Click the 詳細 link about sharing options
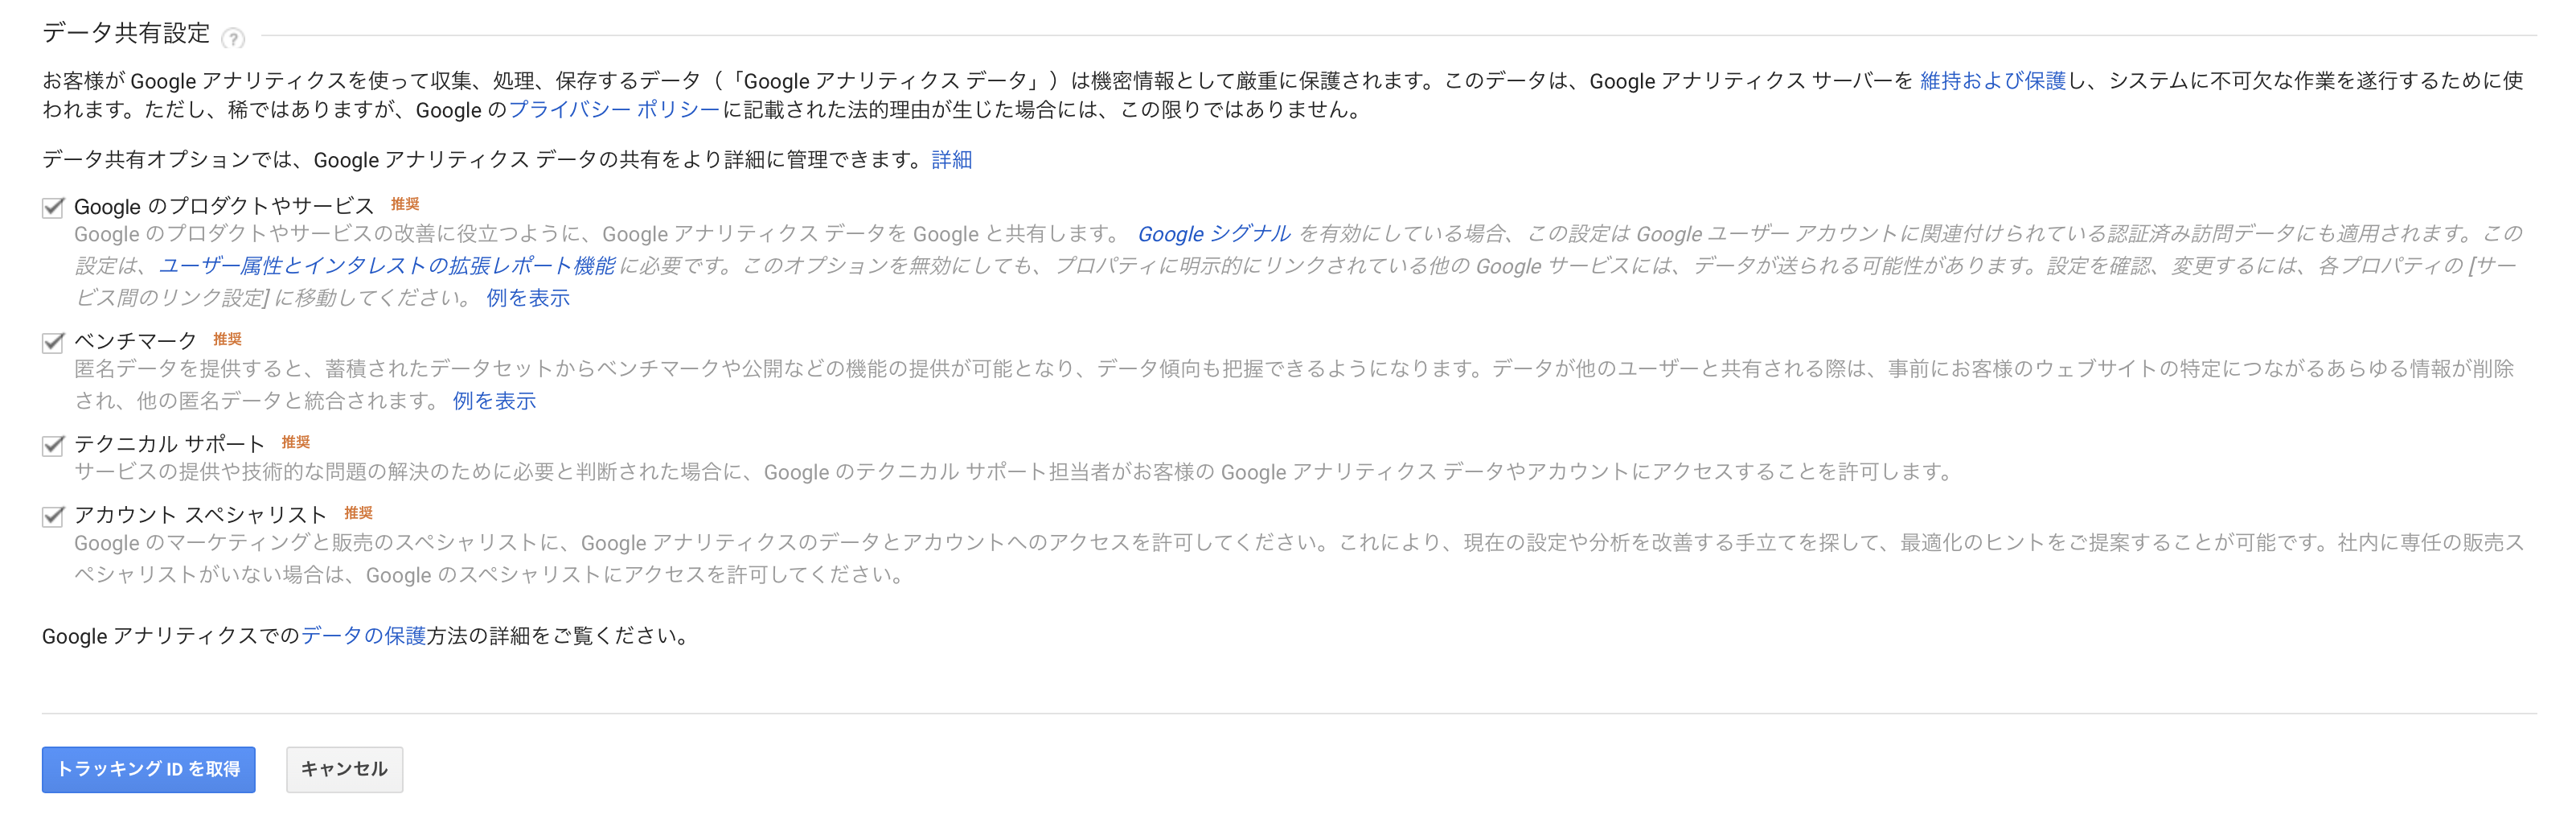Image resolution: width=2576 pixels, height=827 pixels. (951, 160)
